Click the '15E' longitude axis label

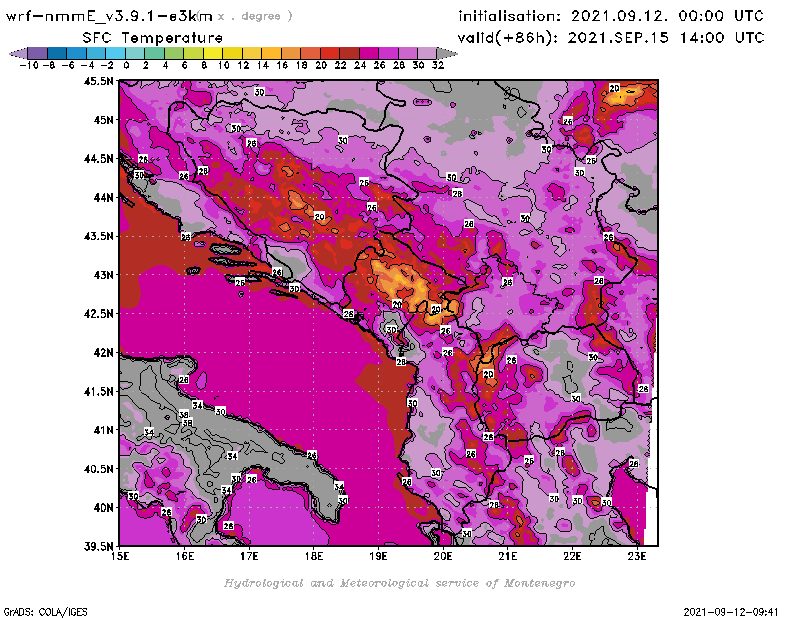120,556
